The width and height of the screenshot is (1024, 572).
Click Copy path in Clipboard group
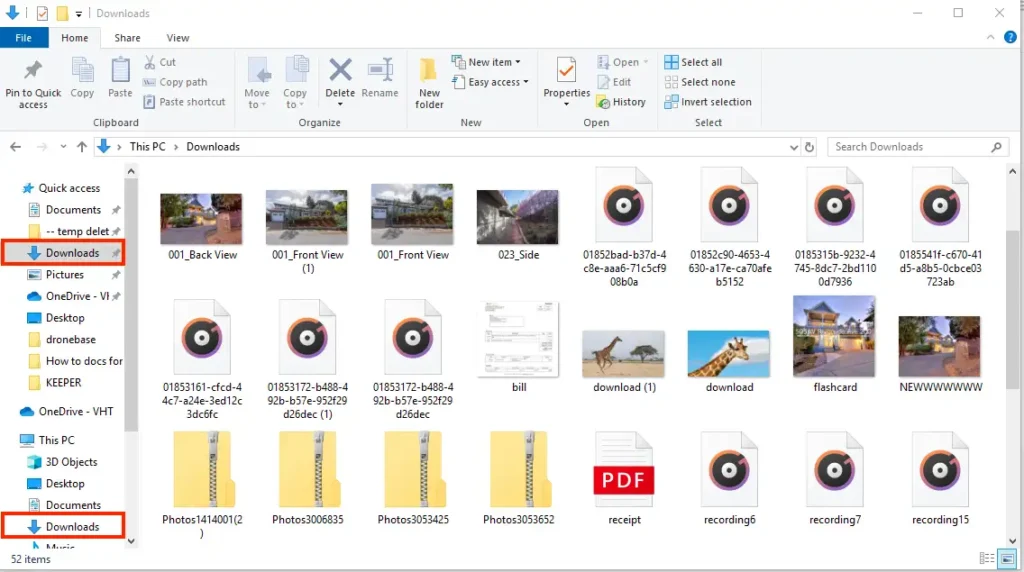[175, 82]
